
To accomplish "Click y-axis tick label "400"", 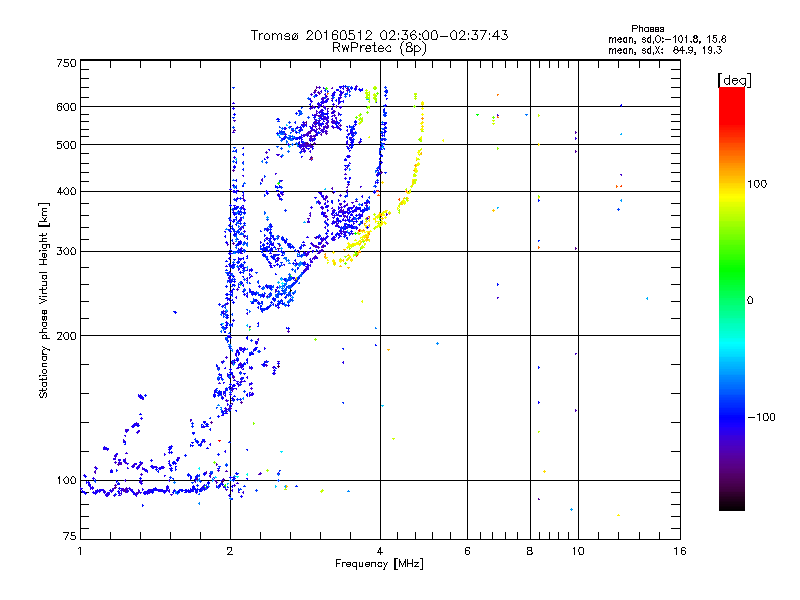I will click(66, 192).
